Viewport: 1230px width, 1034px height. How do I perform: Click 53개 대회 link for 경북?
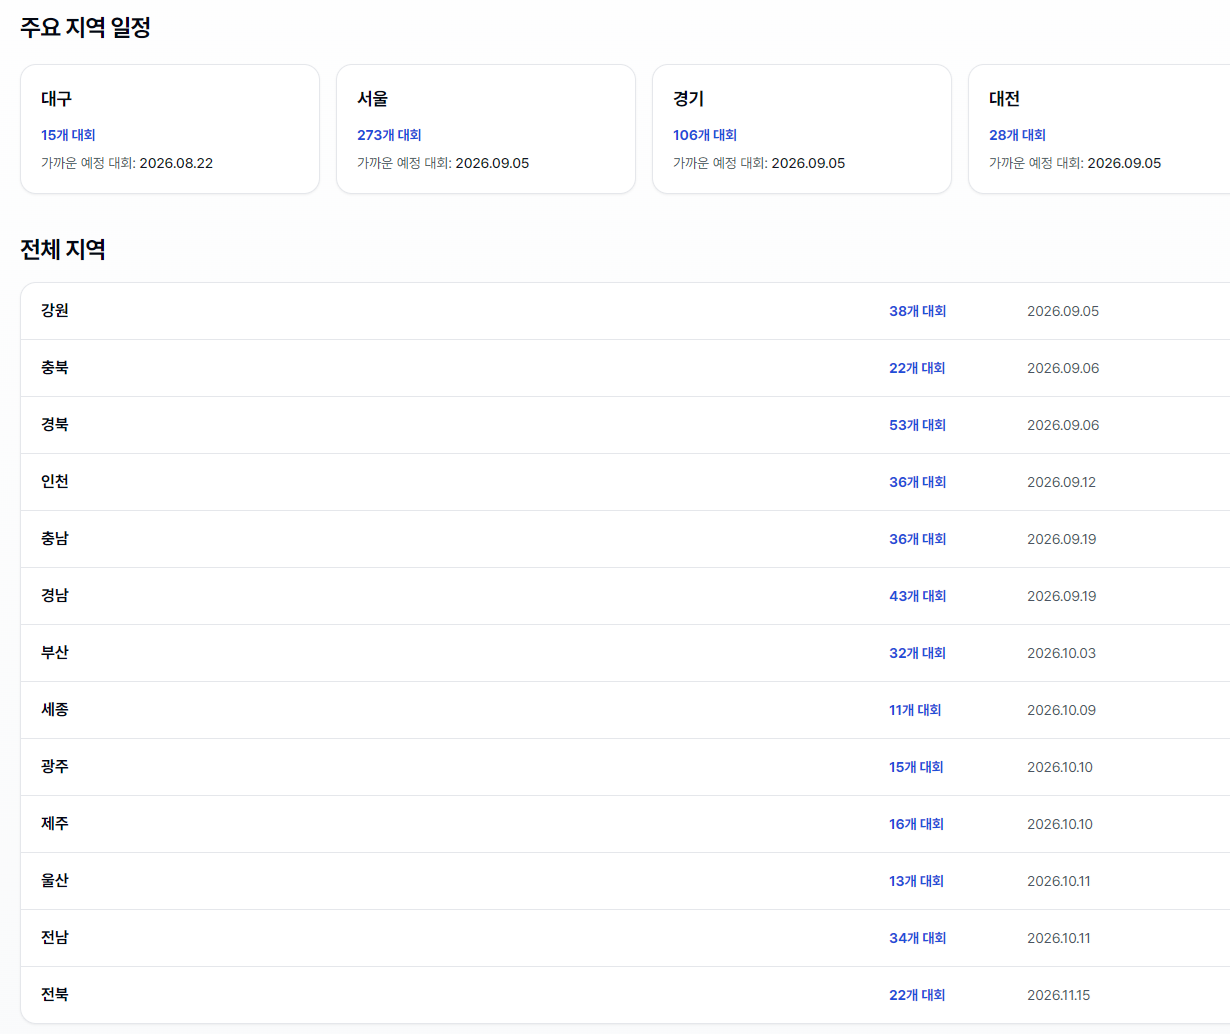tap(917, 425)
